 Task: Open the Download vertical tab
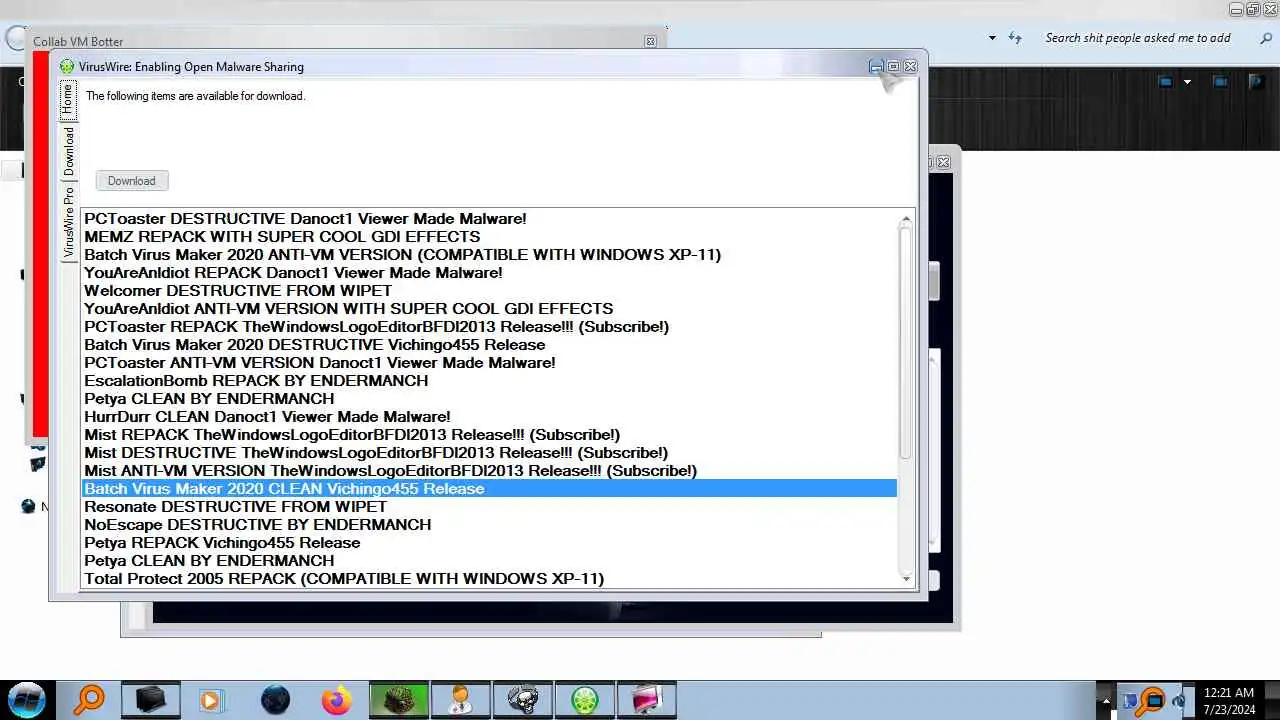coord(68,150)
